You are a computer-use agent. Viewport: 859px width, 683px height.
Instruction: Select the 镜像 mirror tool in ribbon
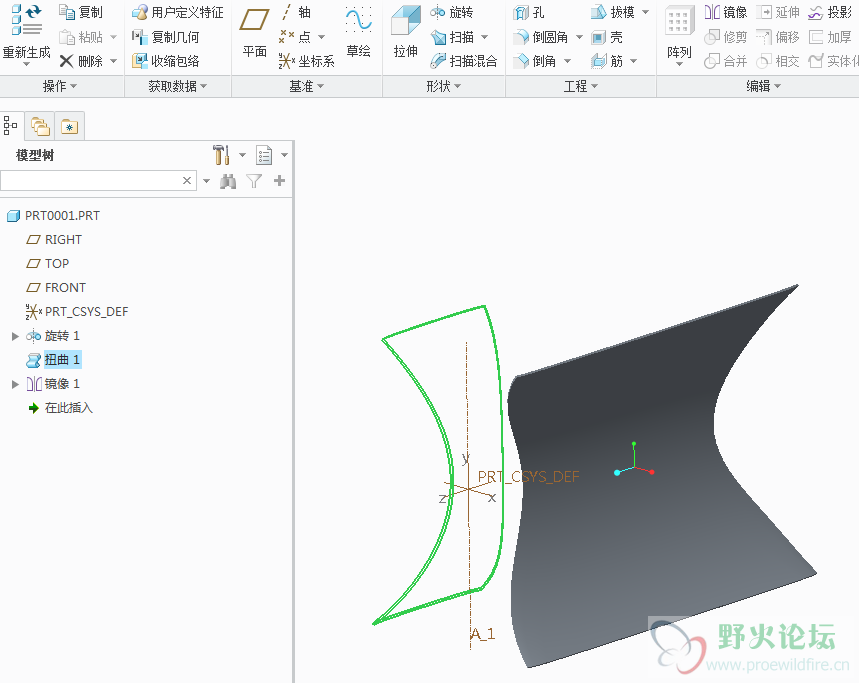click(726, 12)
